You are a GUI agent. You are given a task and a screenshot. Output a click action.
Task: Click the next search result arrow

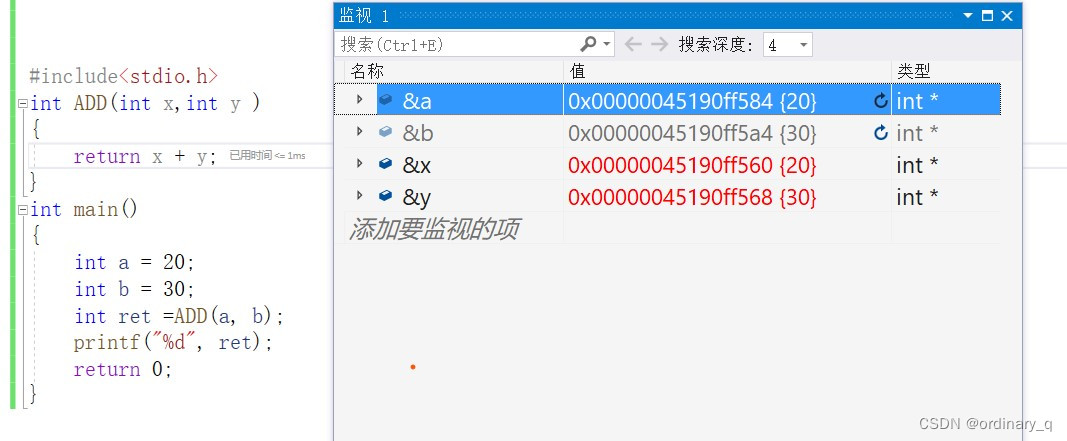(659, 45)
